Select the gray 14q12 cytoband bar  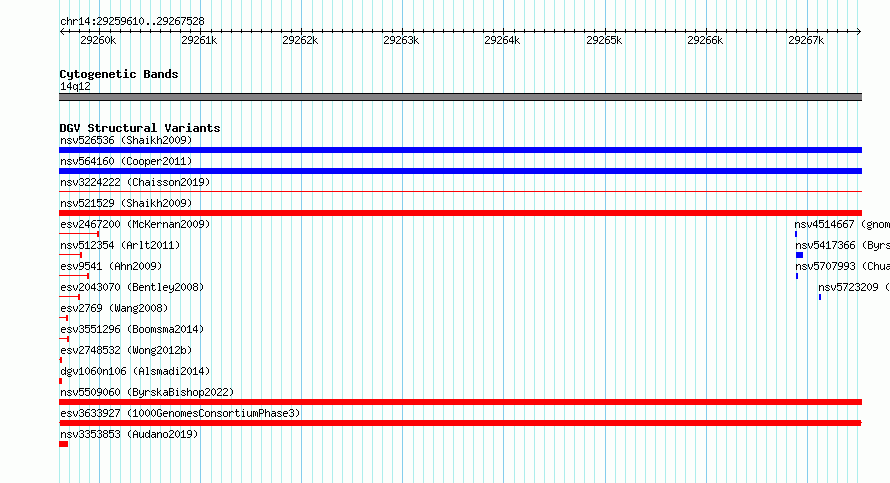[460, 97]
